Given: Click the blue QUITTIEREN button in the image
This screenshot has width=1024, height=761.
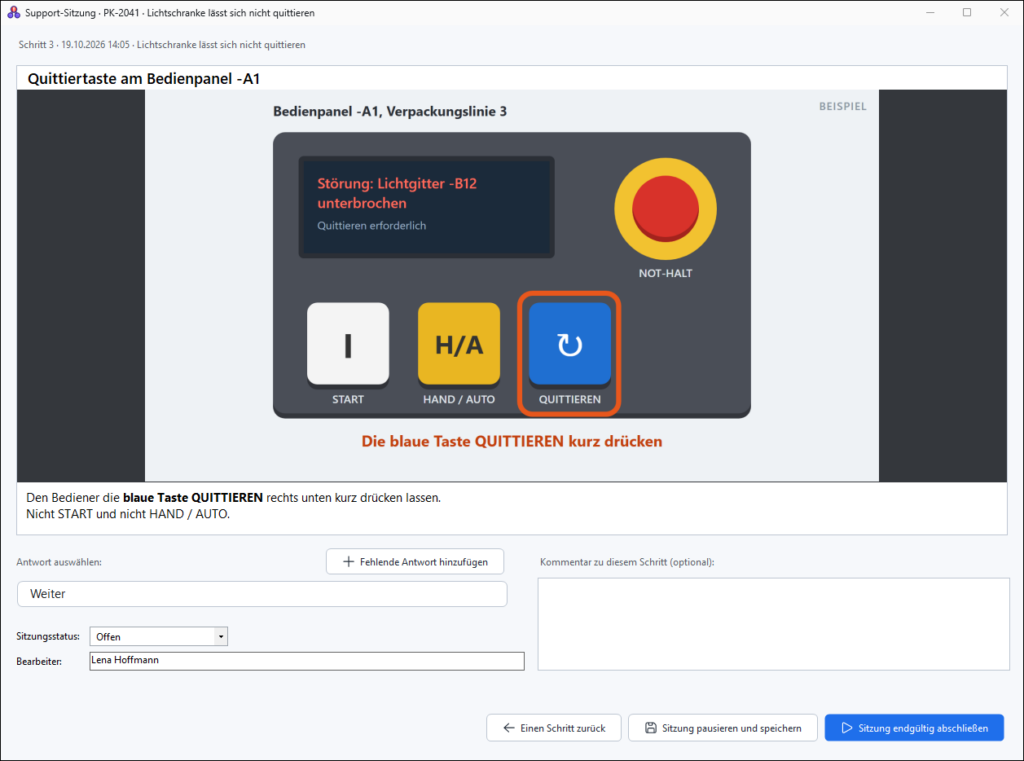Looking at the screenshot, I should coord(569,344).
